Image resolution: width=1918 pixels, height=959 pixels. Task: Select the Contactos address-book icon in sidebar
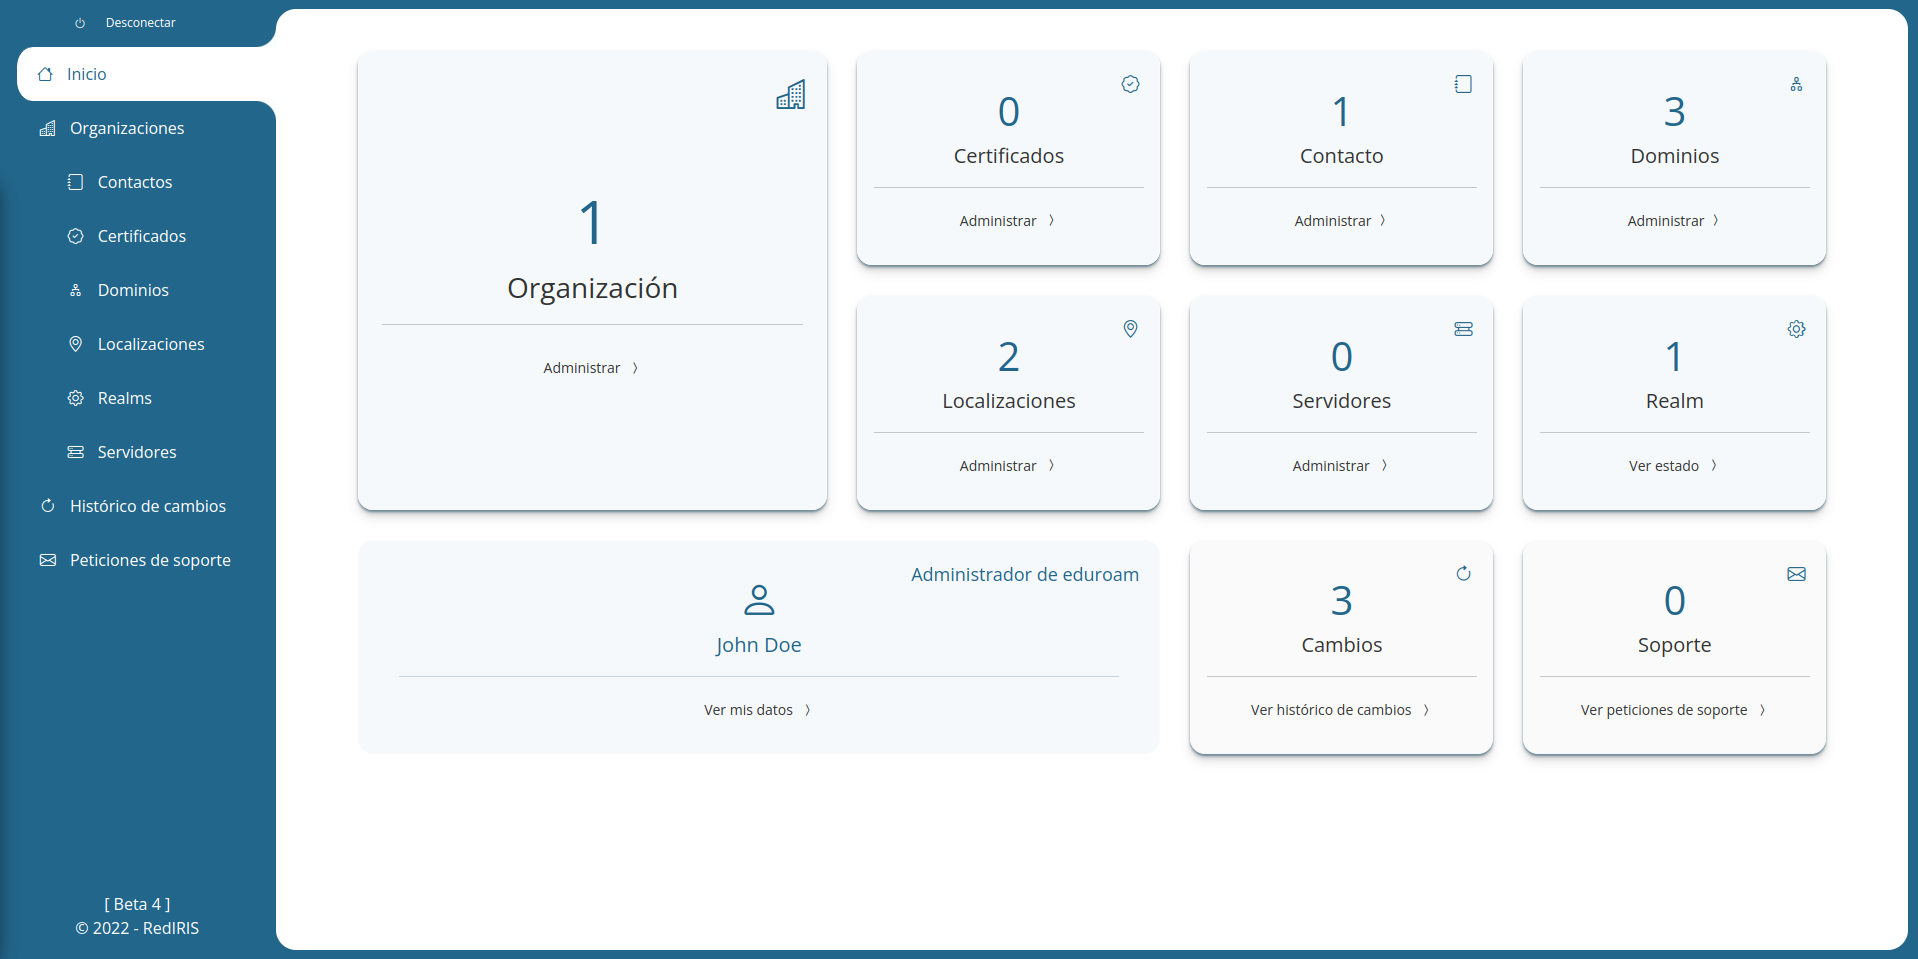[76, 182]
